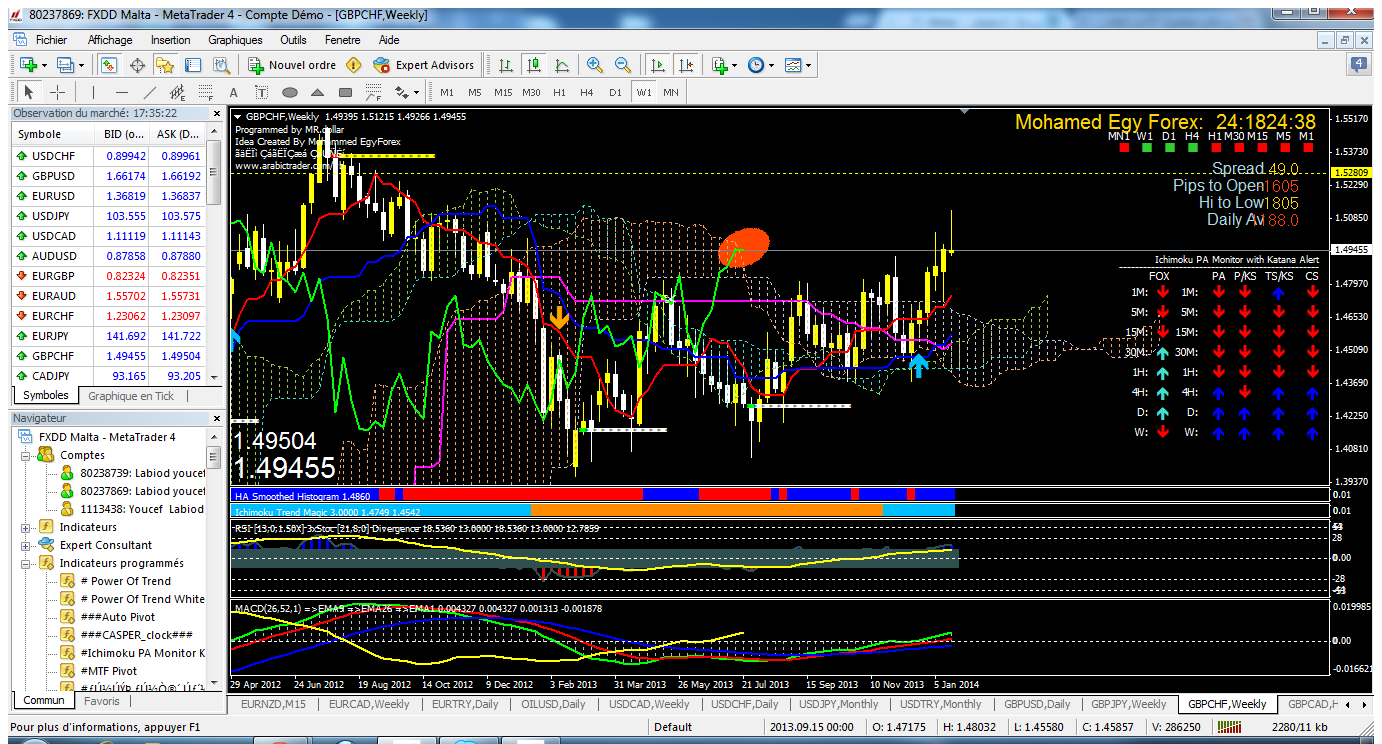1382x744 pixels.
Task: Open the Strategy Tester icon
Action: [x=221, y=65]
